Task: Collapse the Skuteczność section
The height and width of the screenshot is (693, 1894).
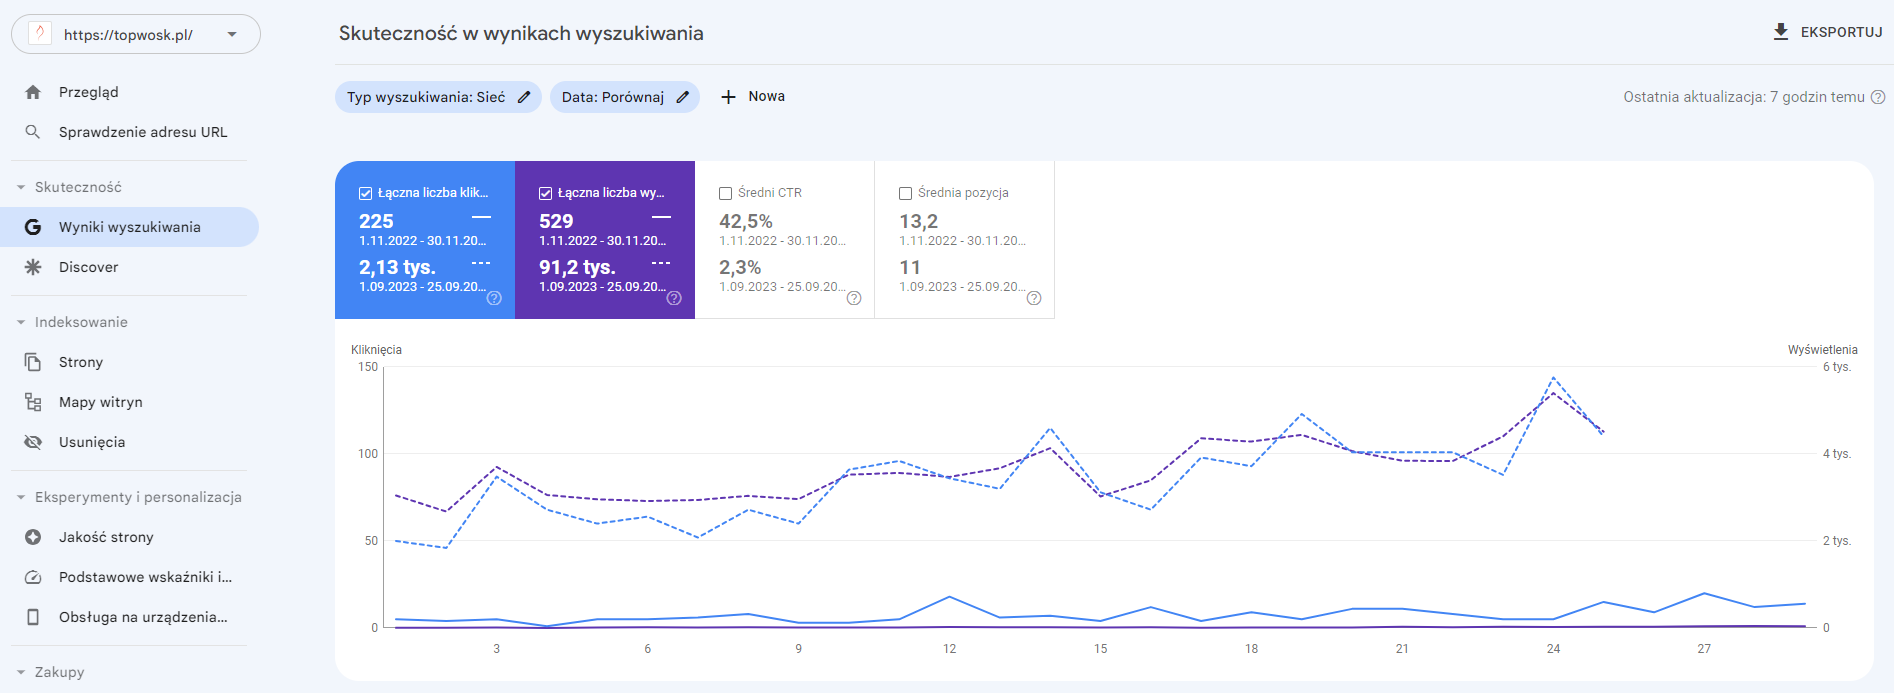Action: coord(21,187)
